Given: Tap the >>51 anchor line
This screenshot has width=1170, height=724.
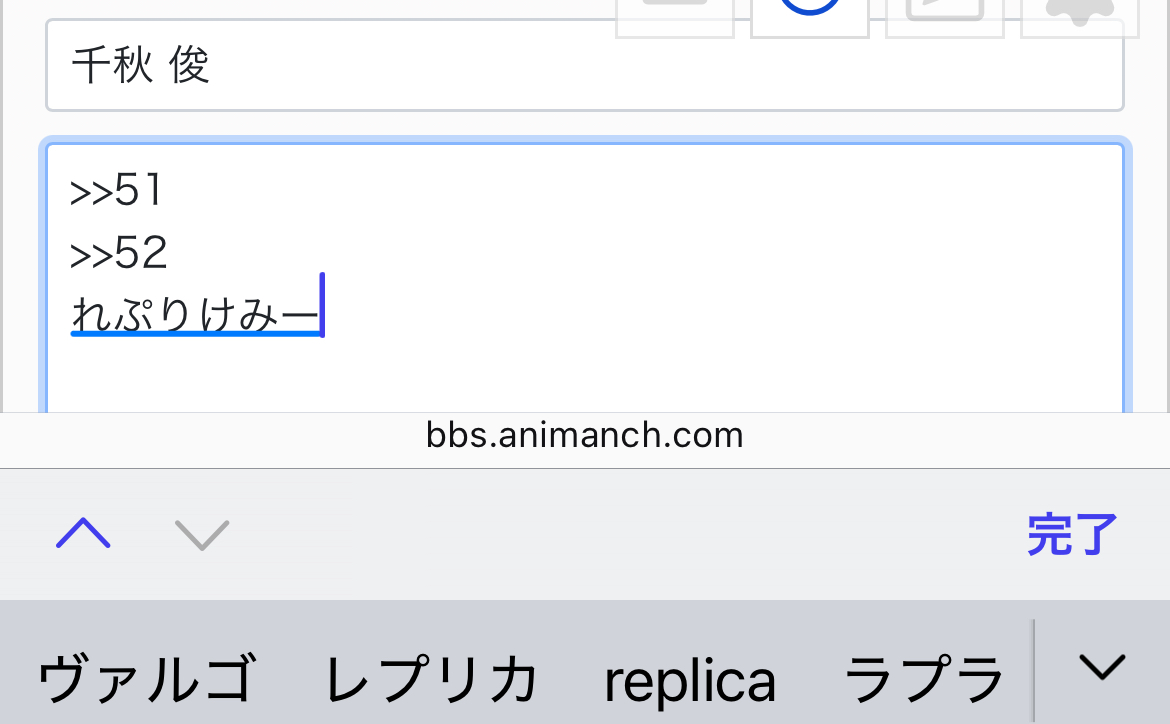Looking at the screenshot, I should pos(116,190).
